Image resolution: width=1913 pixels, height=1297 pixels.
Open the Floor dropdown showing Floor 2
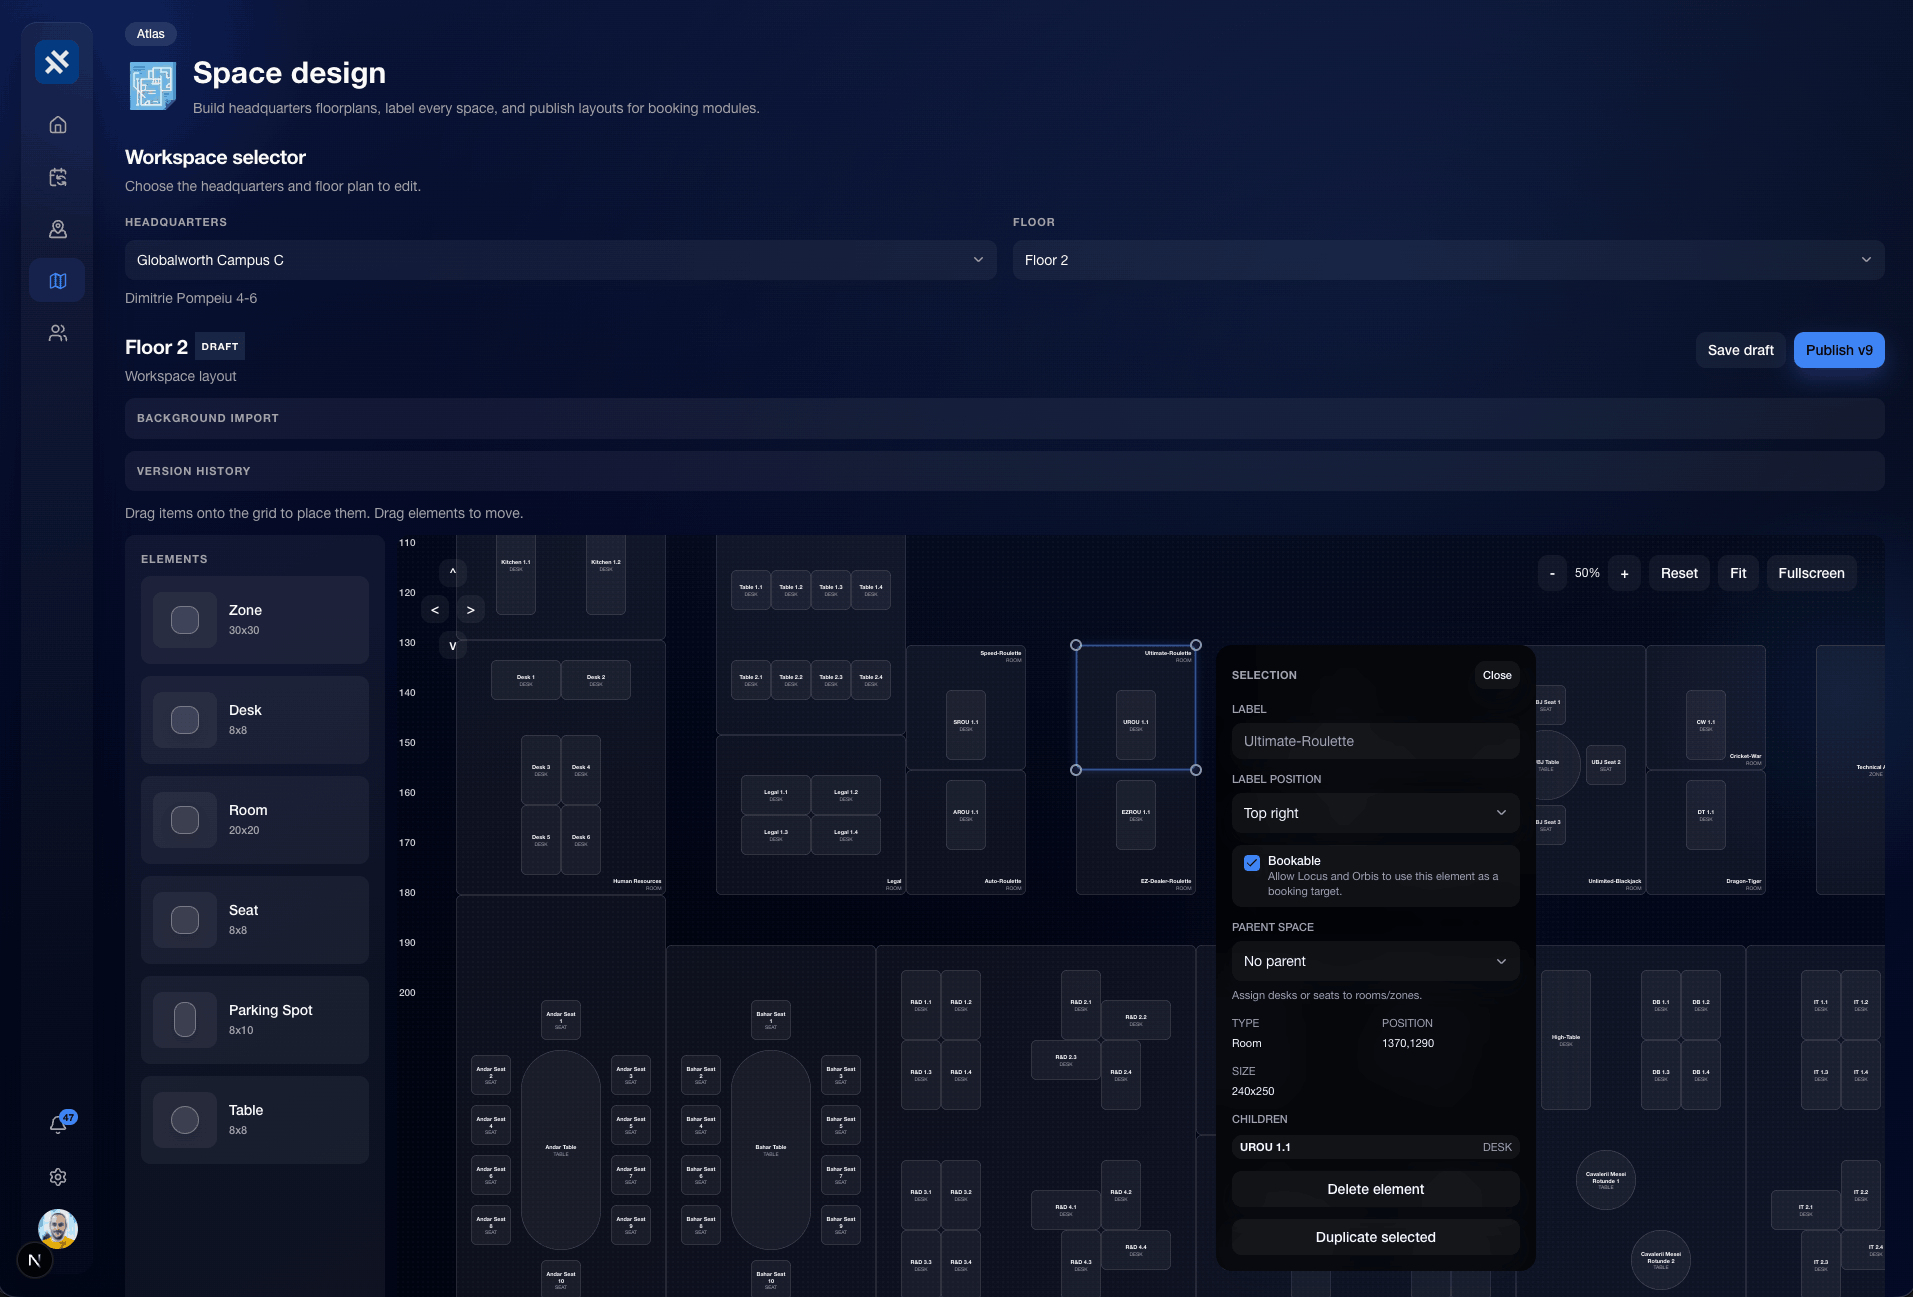click(1448, 260)
